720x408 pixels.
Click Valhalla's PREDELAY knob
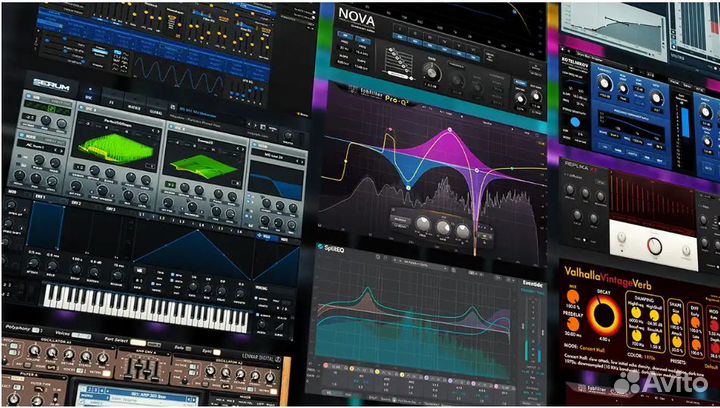tap(574, 324)
